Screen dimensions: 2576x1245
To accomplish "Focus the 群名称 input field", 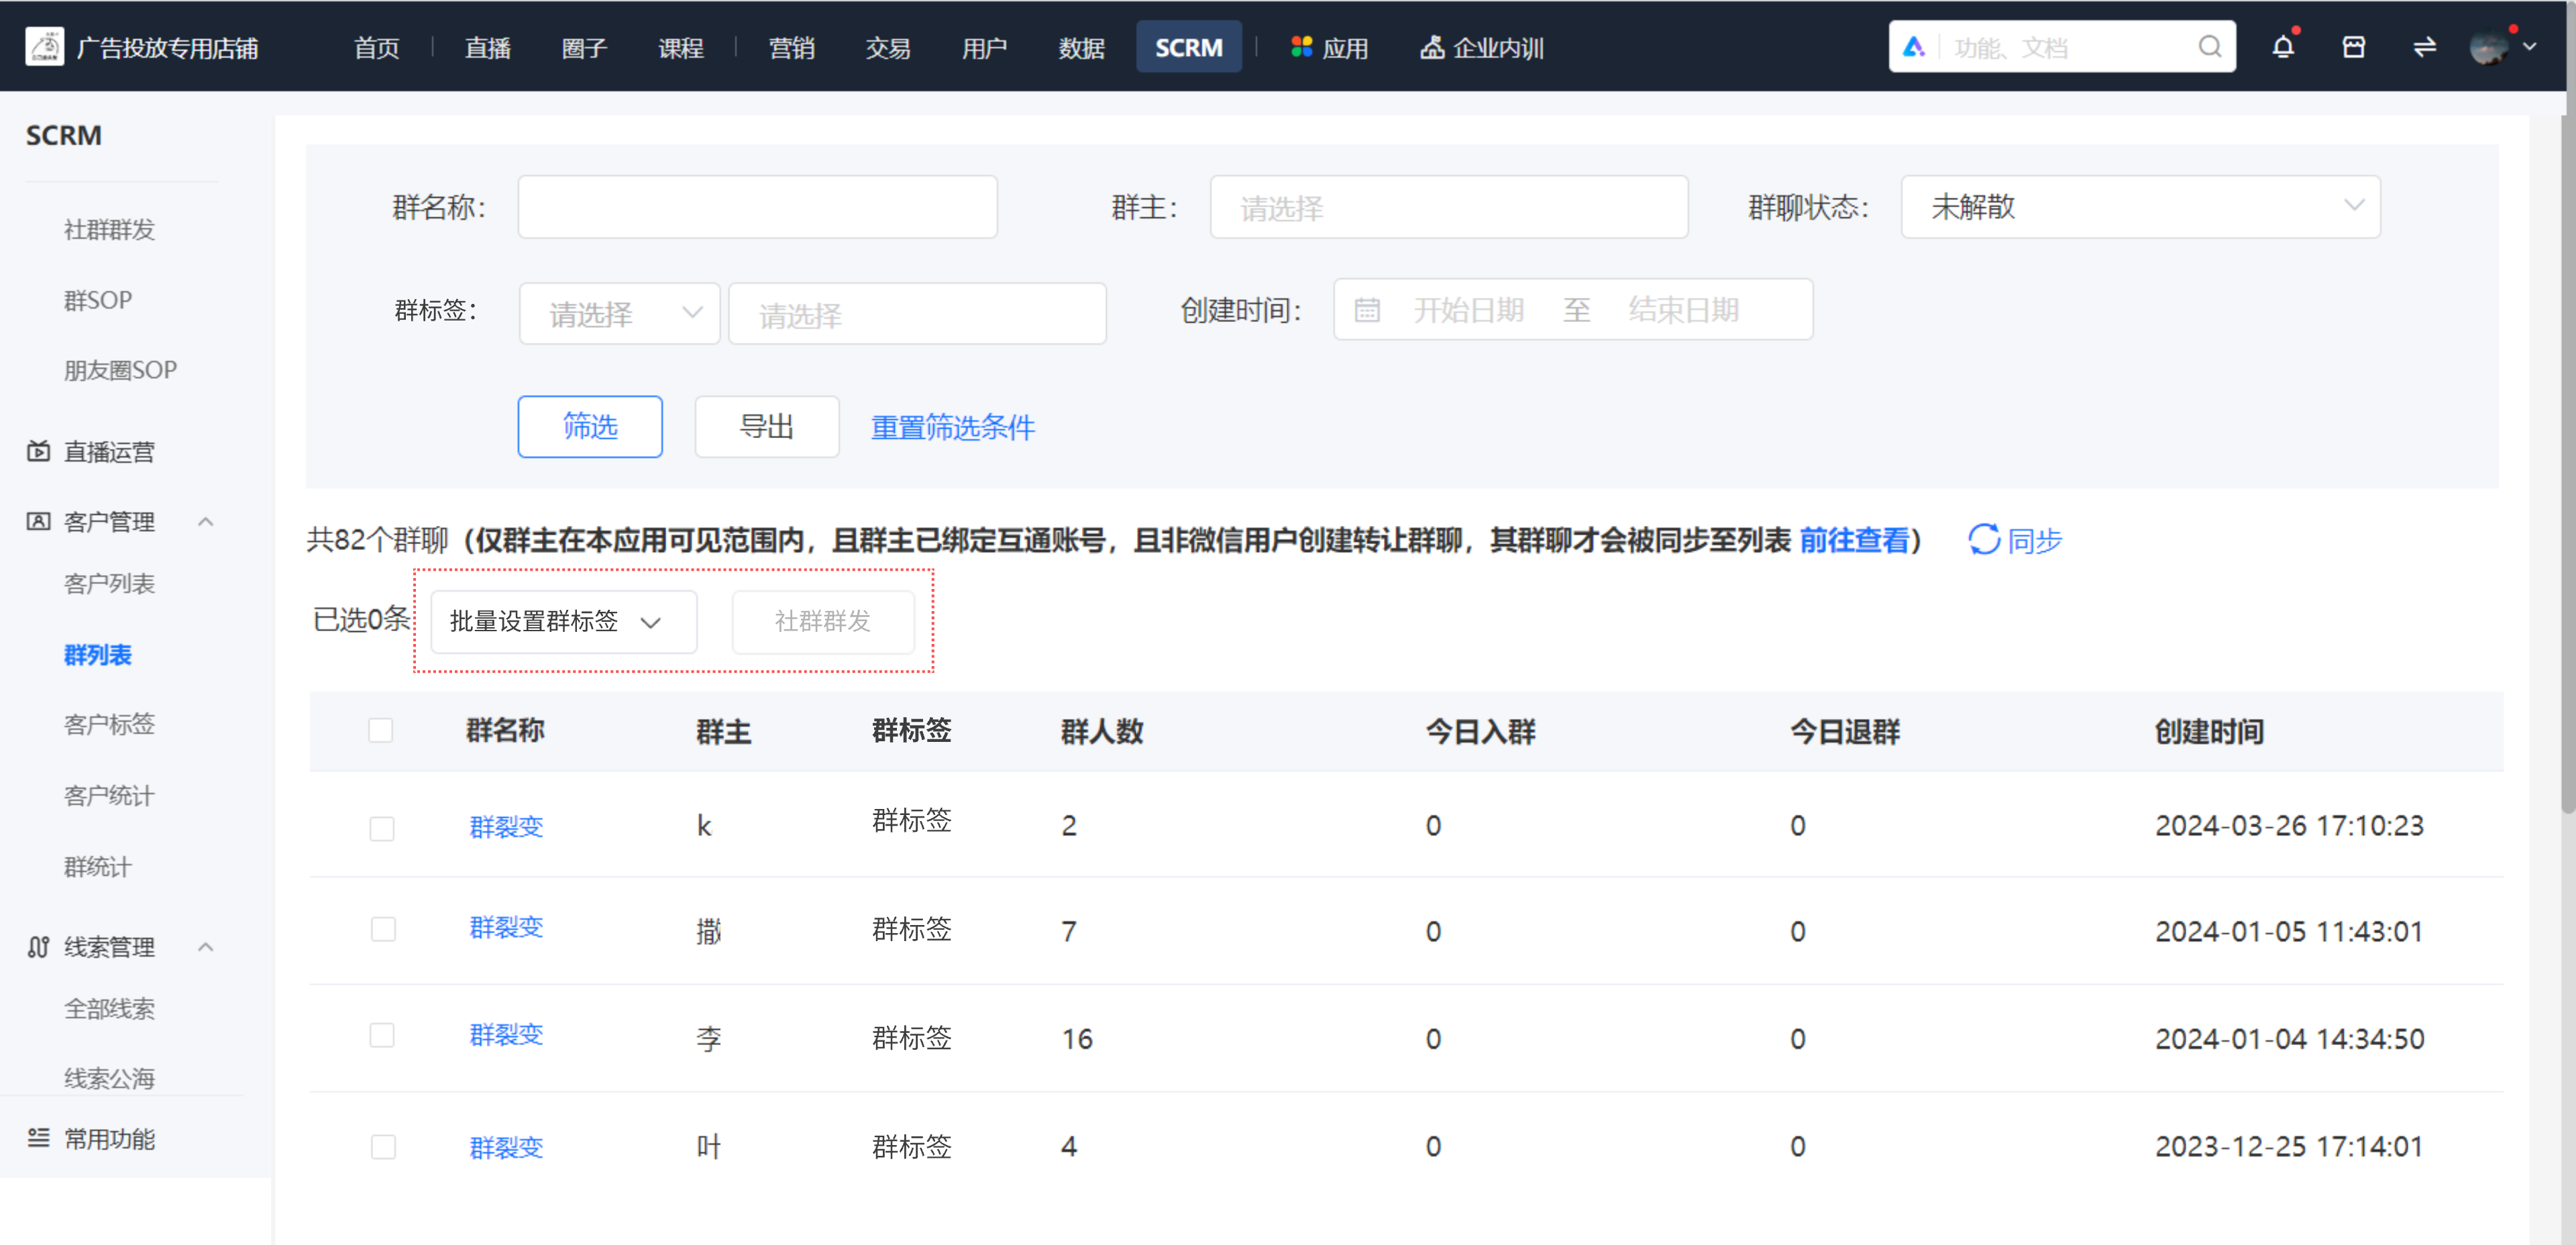I will (757, 207).
